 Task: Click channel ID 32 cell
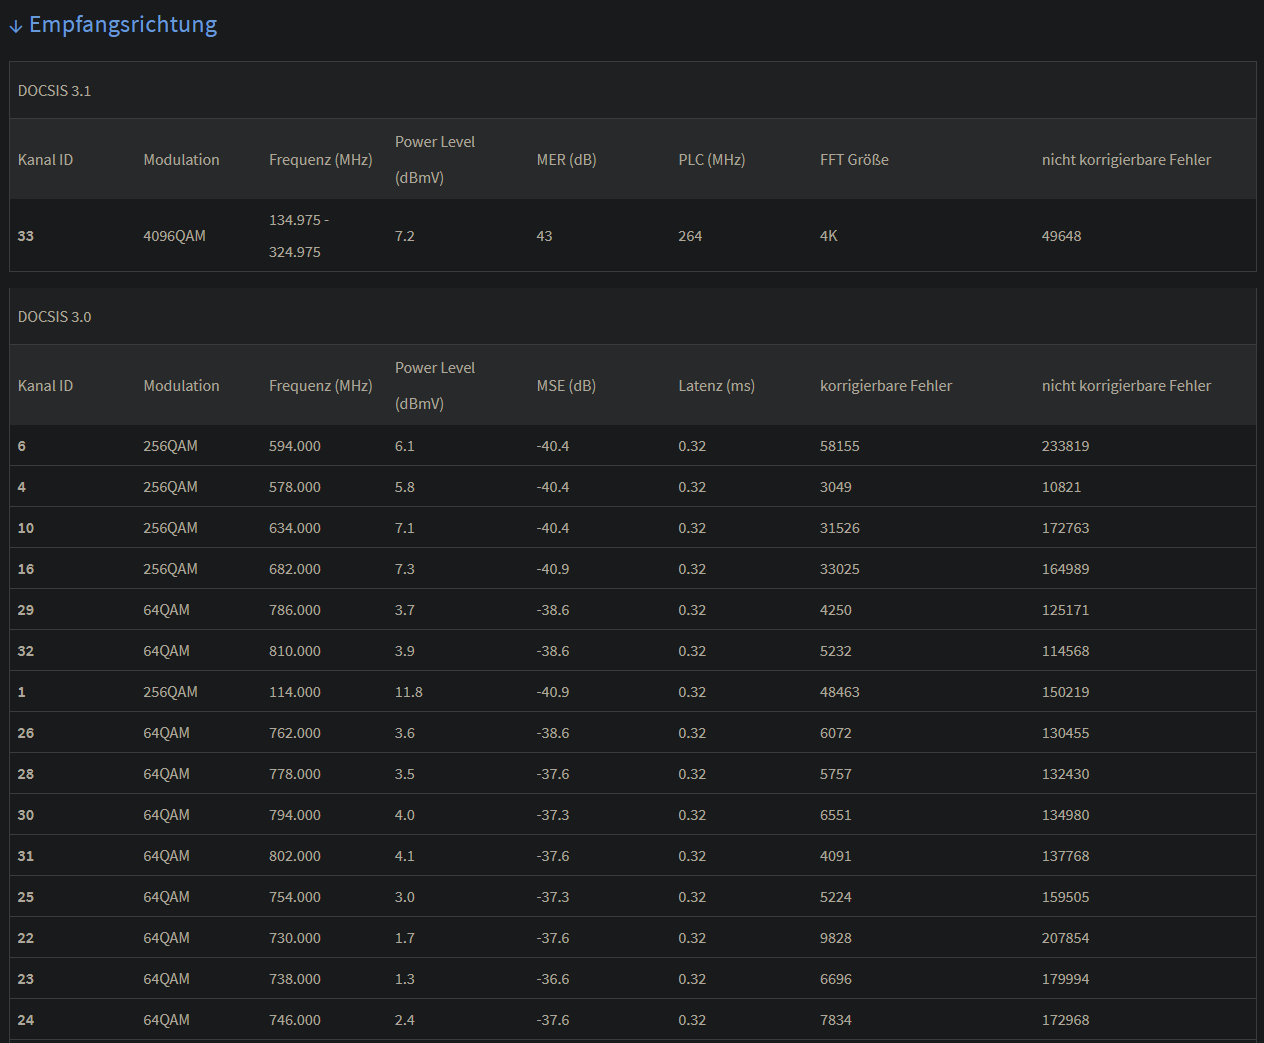[25, 651]
